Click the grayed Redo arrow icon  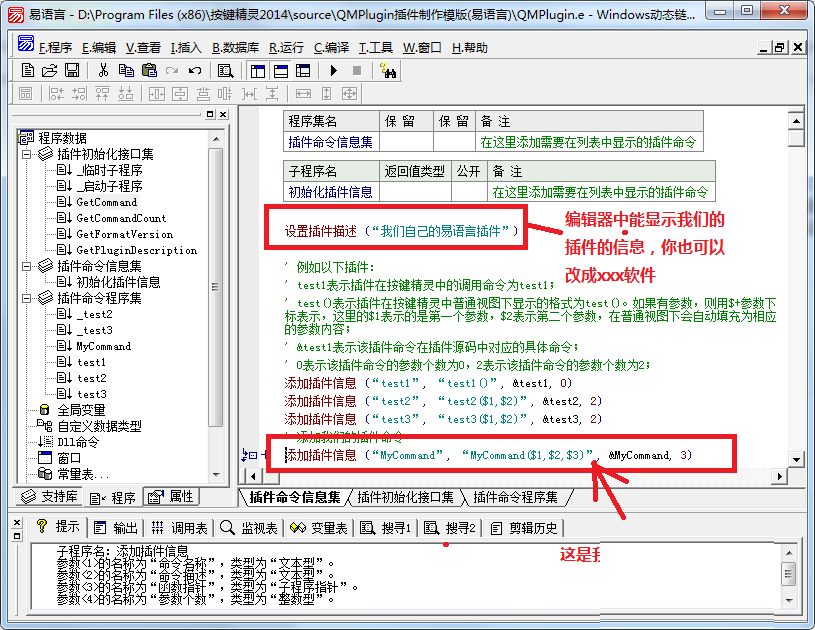172,70
